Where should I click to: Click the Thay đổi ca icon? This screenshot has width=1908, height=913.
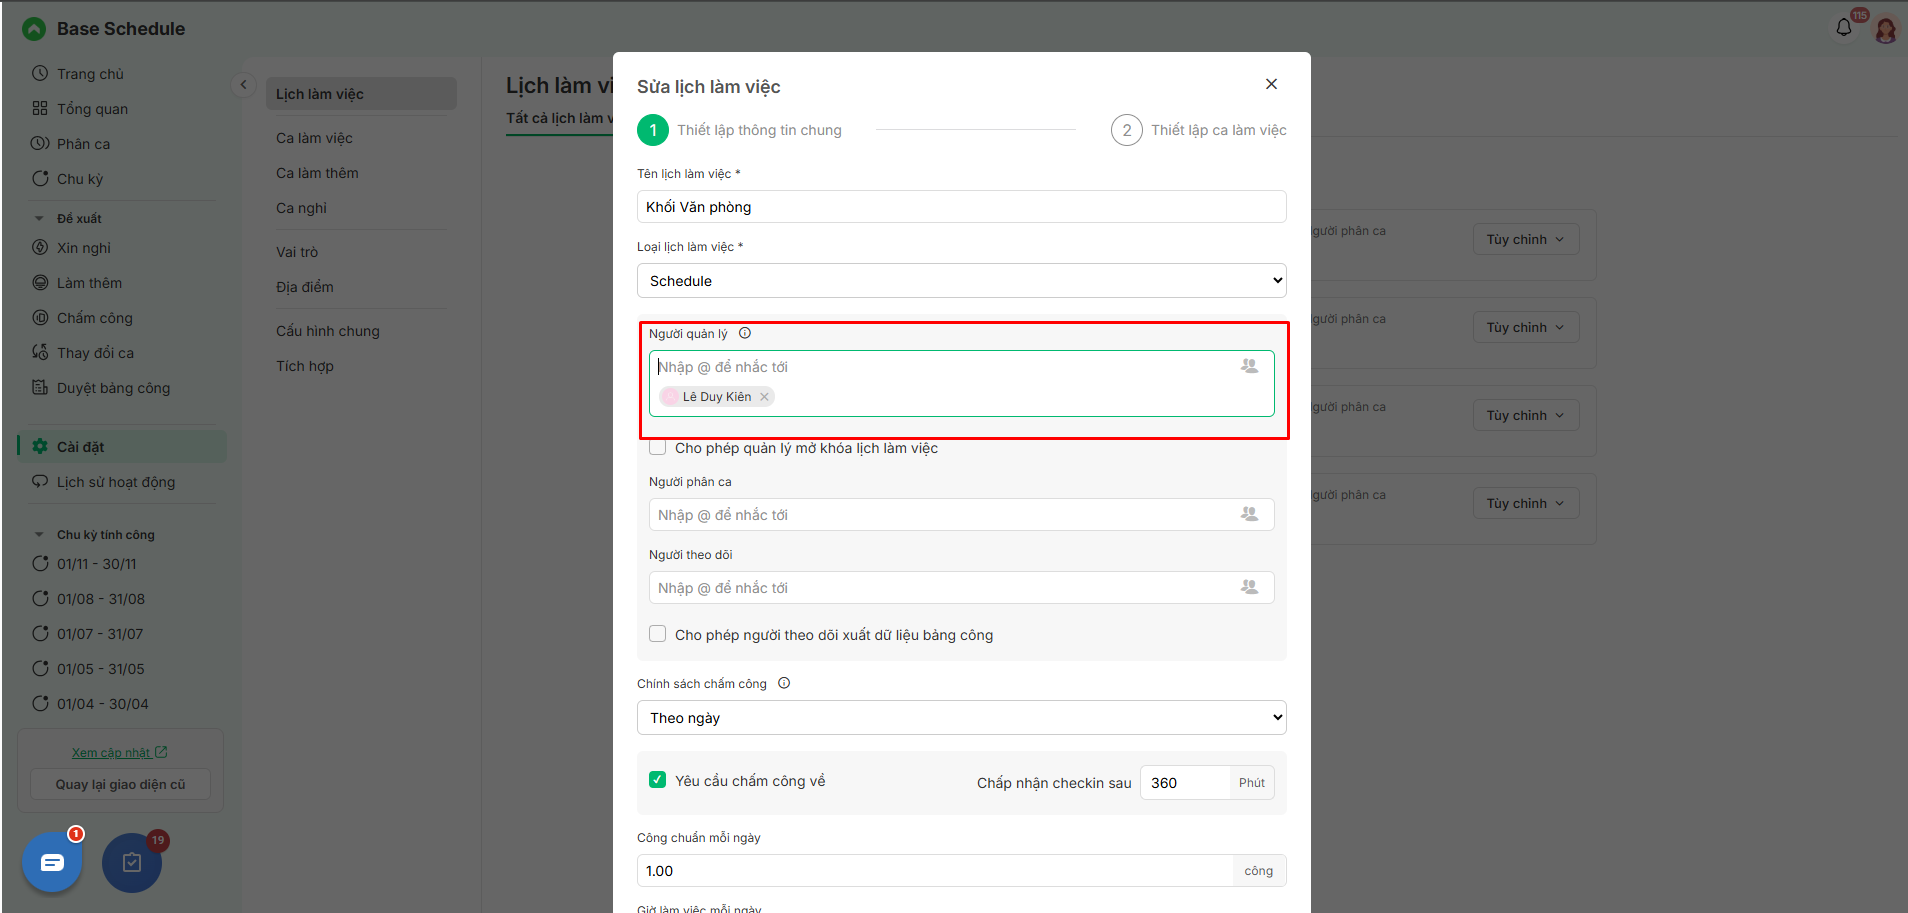tap(40, 352)
